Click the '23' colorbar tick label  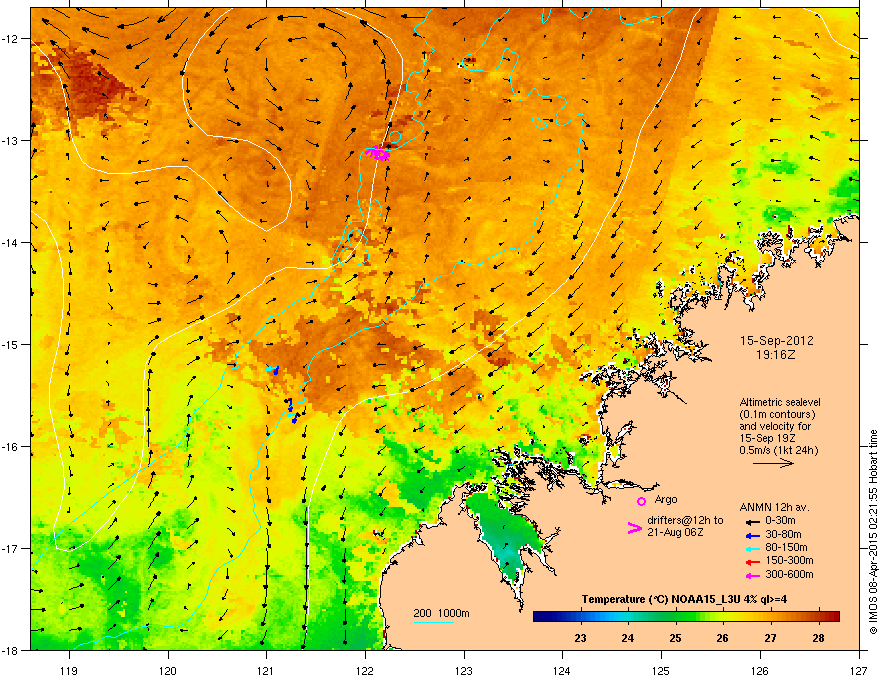coord(580,638)
